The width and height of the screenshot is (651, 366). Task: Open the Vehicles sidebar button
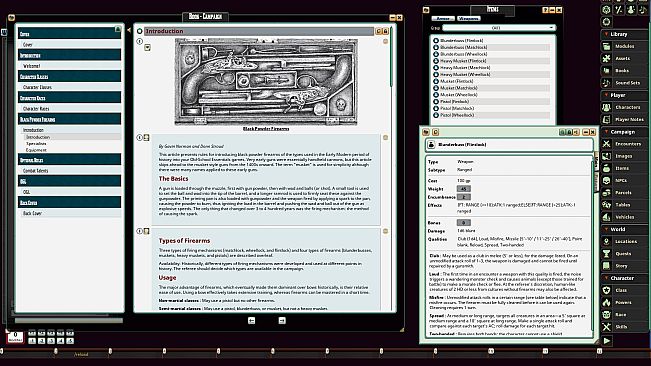tap(624, 217)
